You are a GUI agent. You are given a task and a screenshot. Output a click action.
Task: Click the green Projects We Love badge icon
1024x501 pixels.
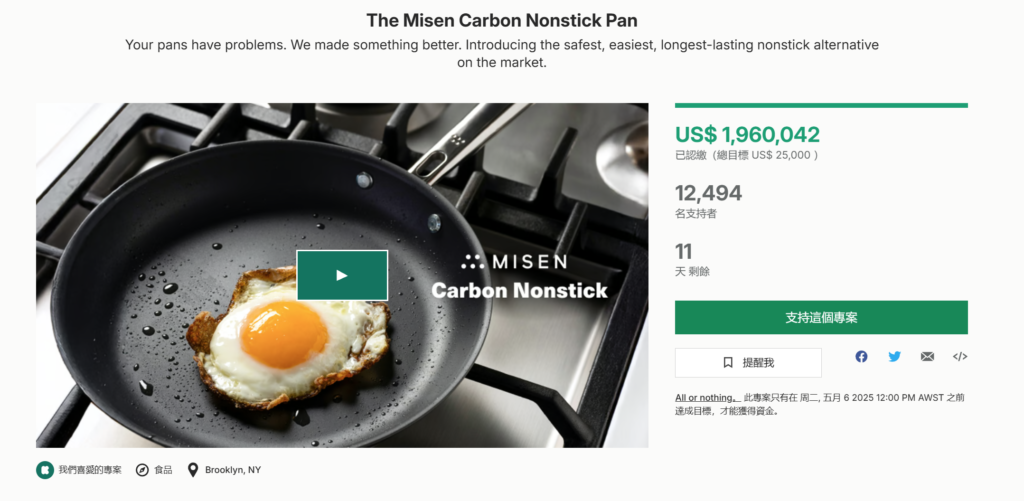44,470
